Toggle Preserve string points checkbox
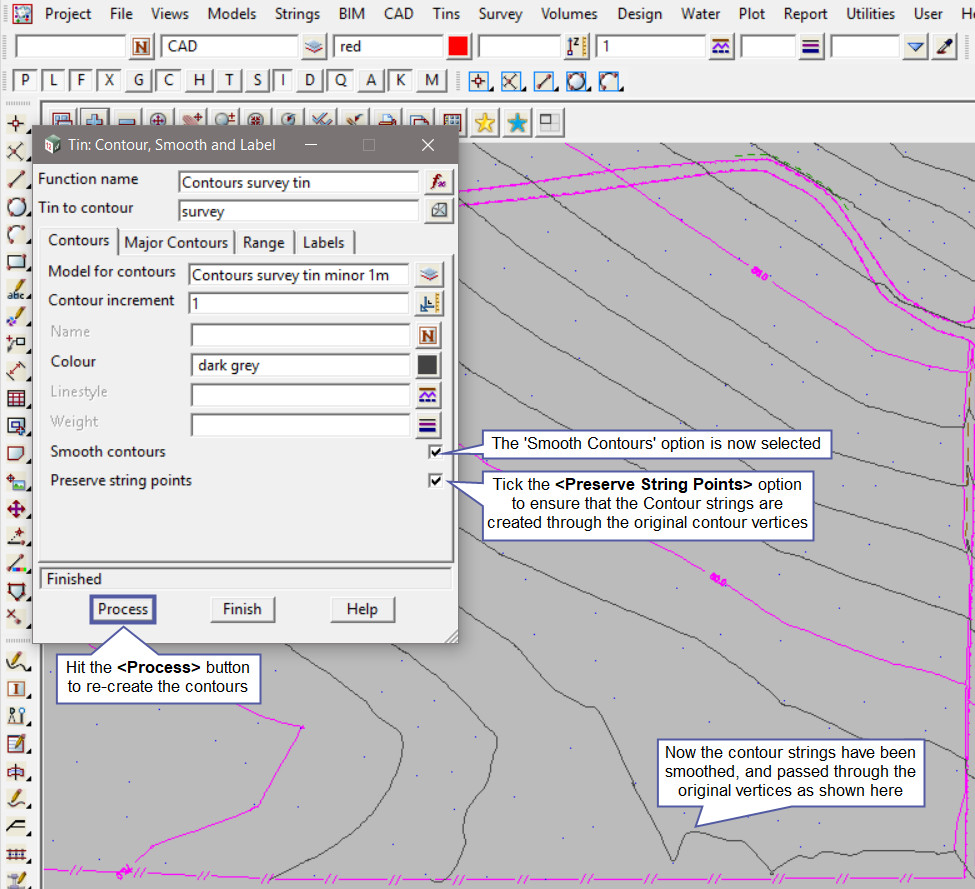This screenshot has height=889, width=975. tap(435, 481)
